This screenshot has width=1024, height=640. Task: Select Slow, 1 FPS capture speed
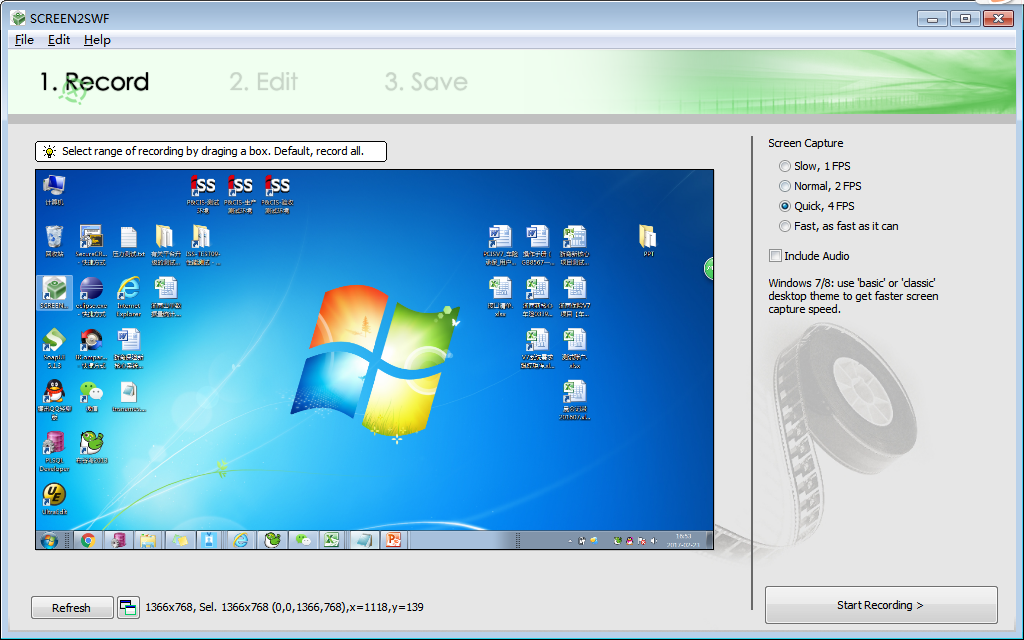point(814,166)
